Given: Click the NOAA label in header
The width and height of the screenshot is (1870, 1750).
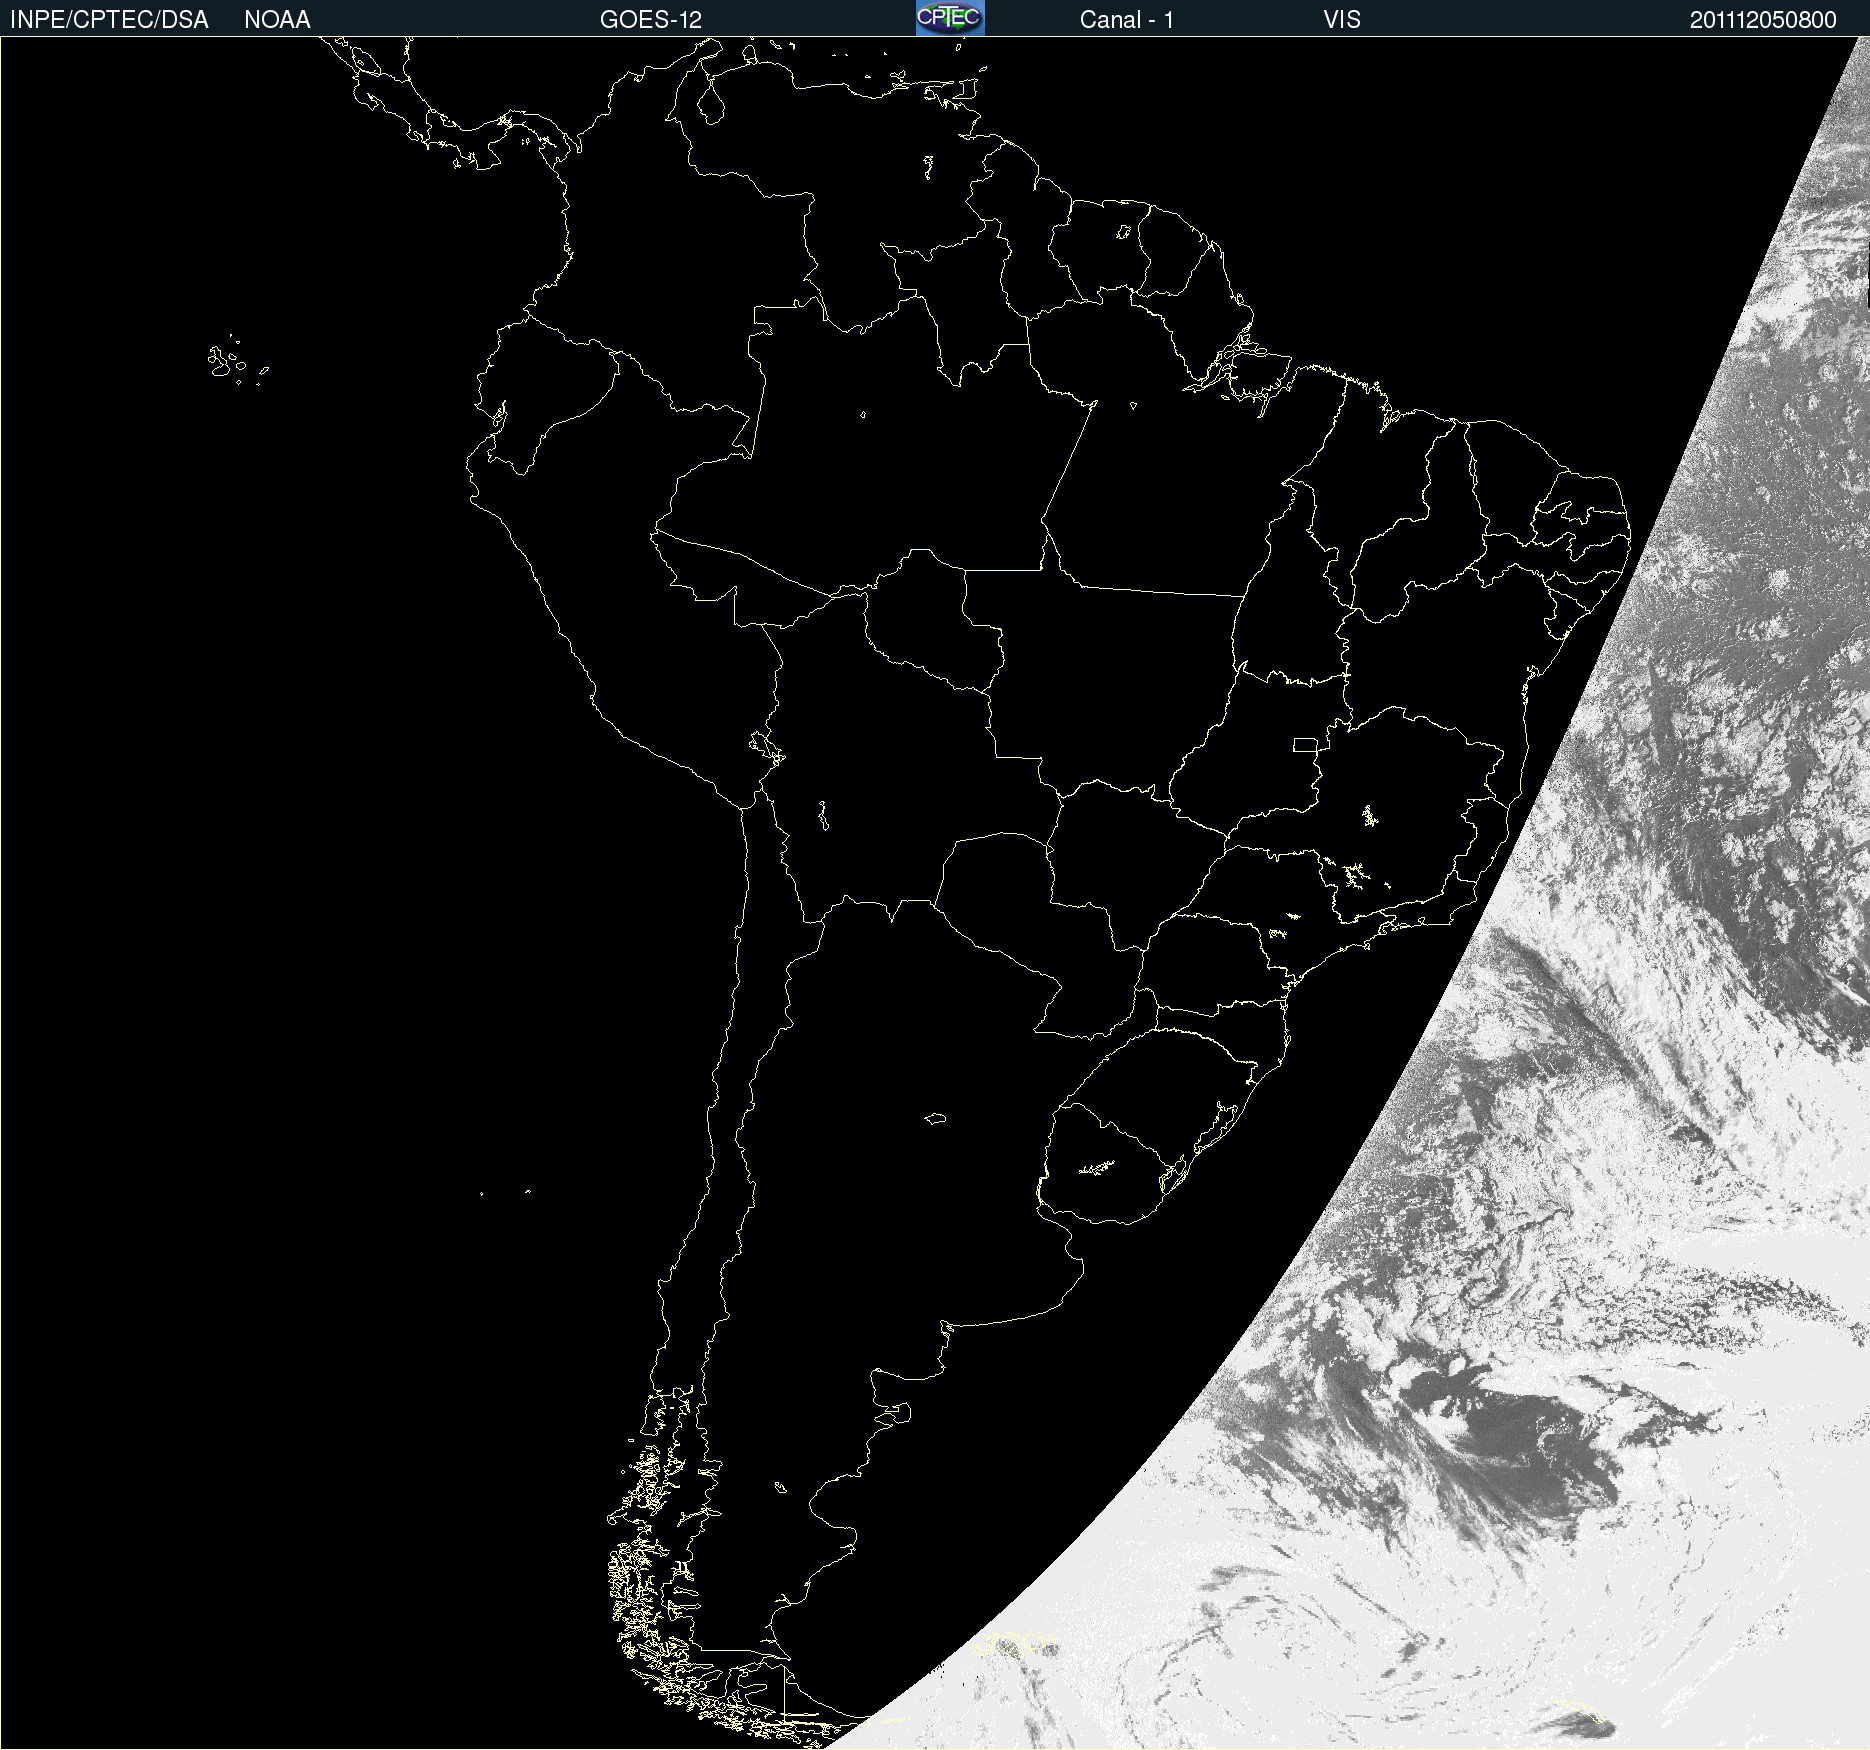Looking at the screenshot, I should tap(277, 20).
